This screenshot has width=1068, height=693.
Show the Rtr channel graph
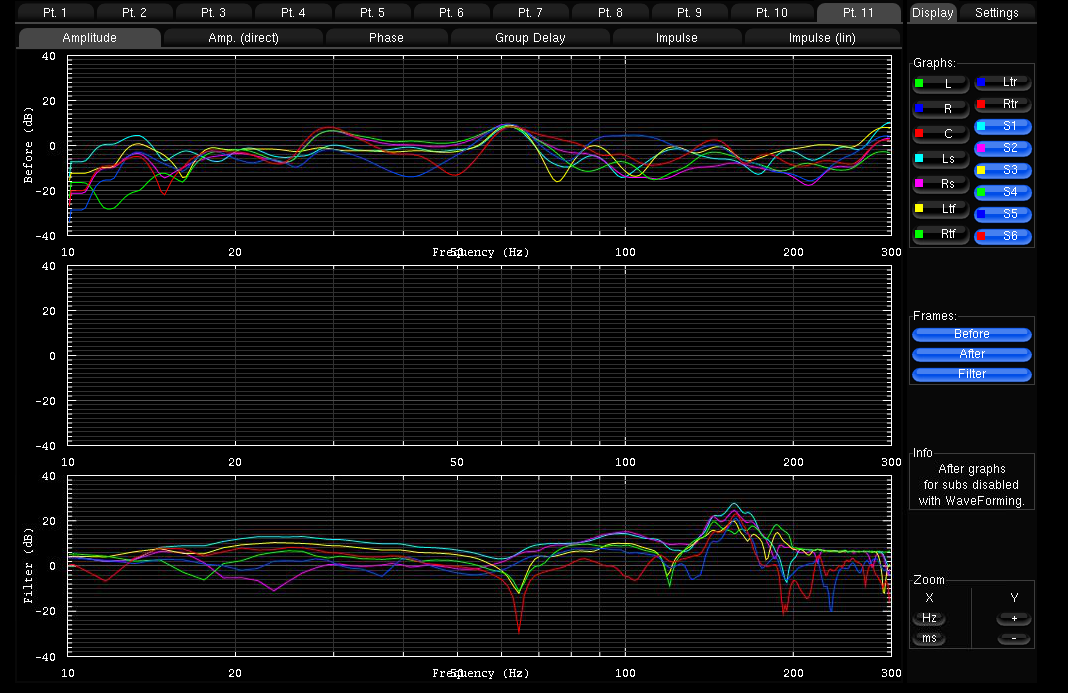click(x=1002, y=104)
